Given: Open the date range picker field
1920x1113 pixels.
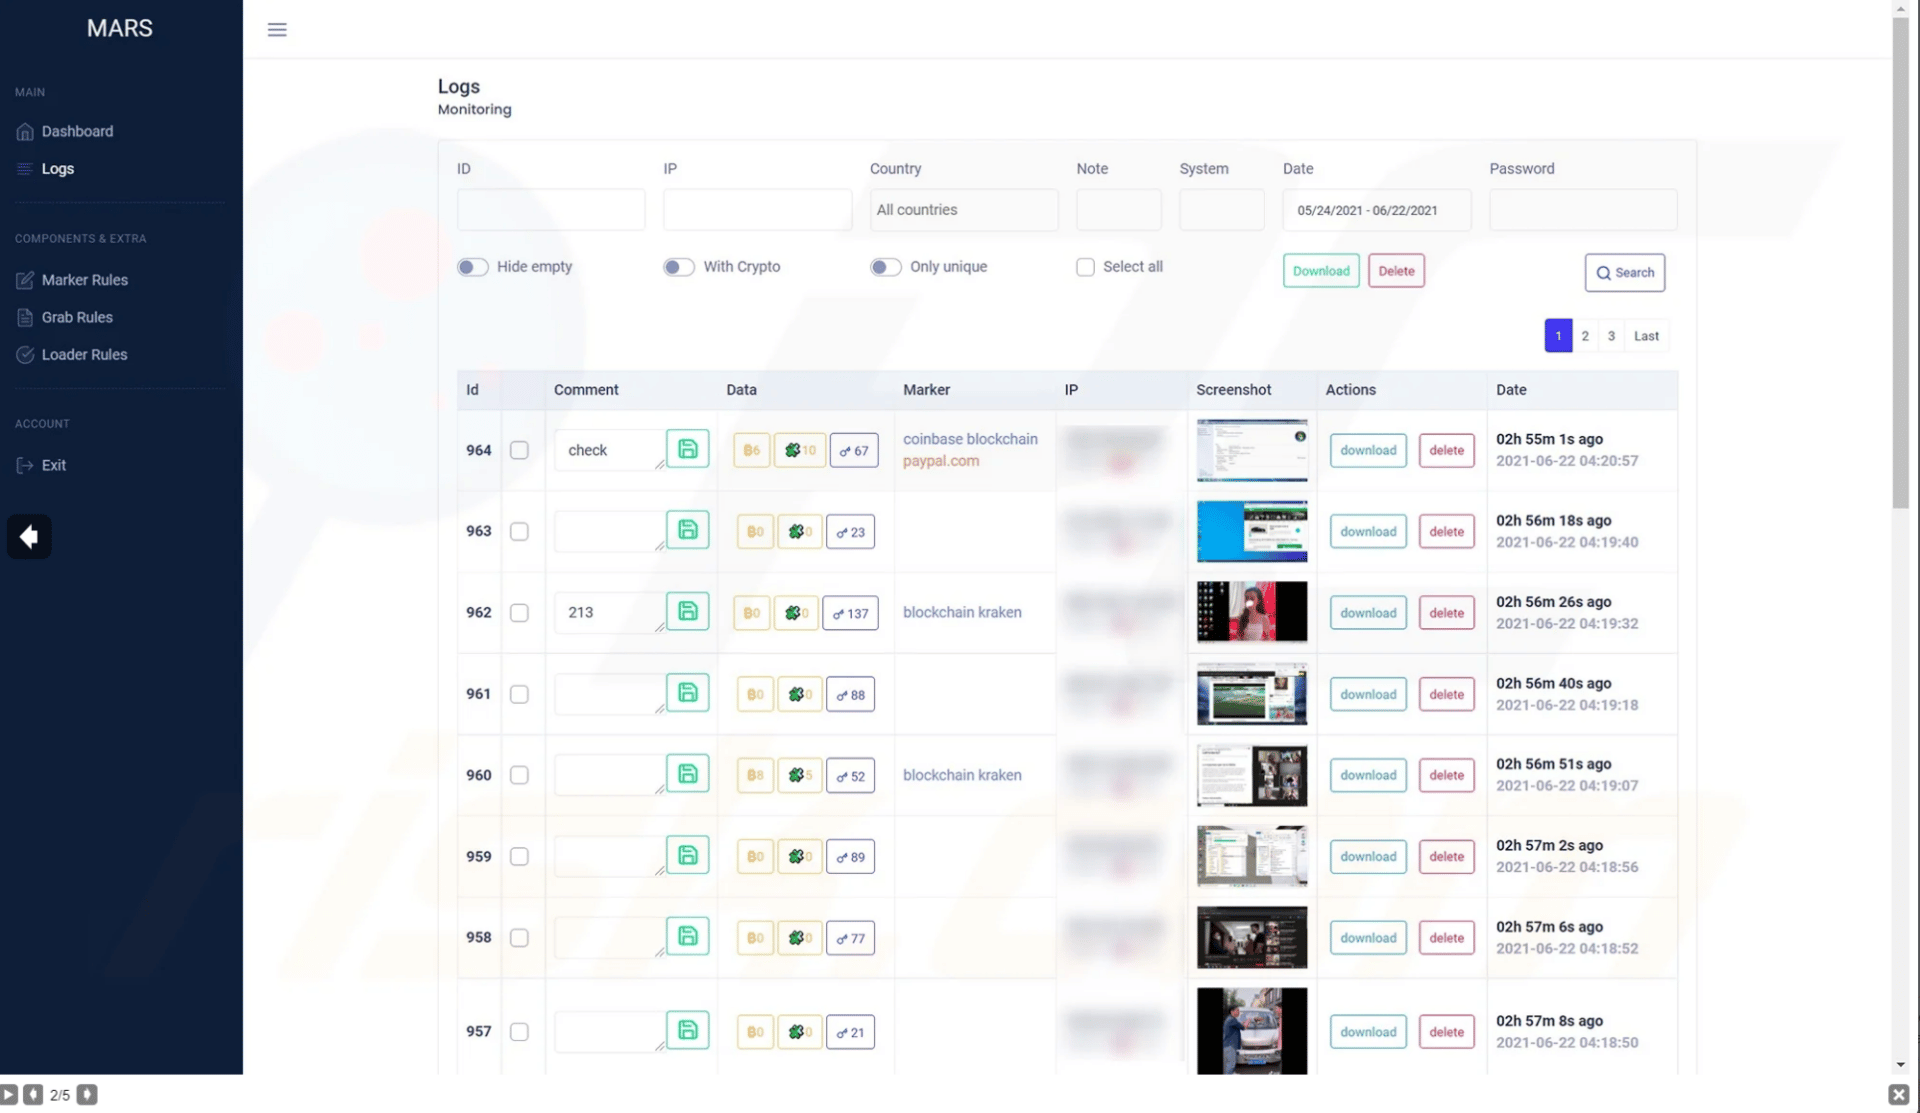Looking at the screenshot, I should tap(1376, 210).
